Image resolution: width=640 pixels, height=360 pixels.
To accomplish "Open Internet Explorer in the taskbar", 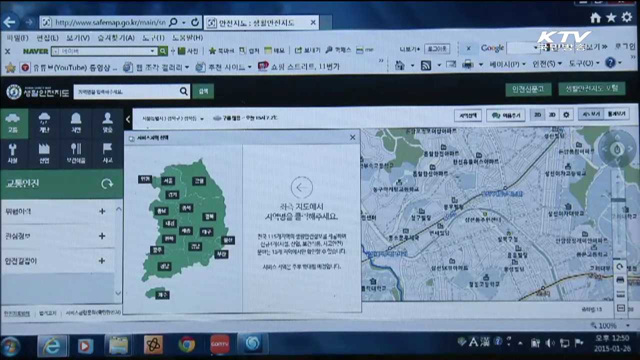I will [52, 346].
